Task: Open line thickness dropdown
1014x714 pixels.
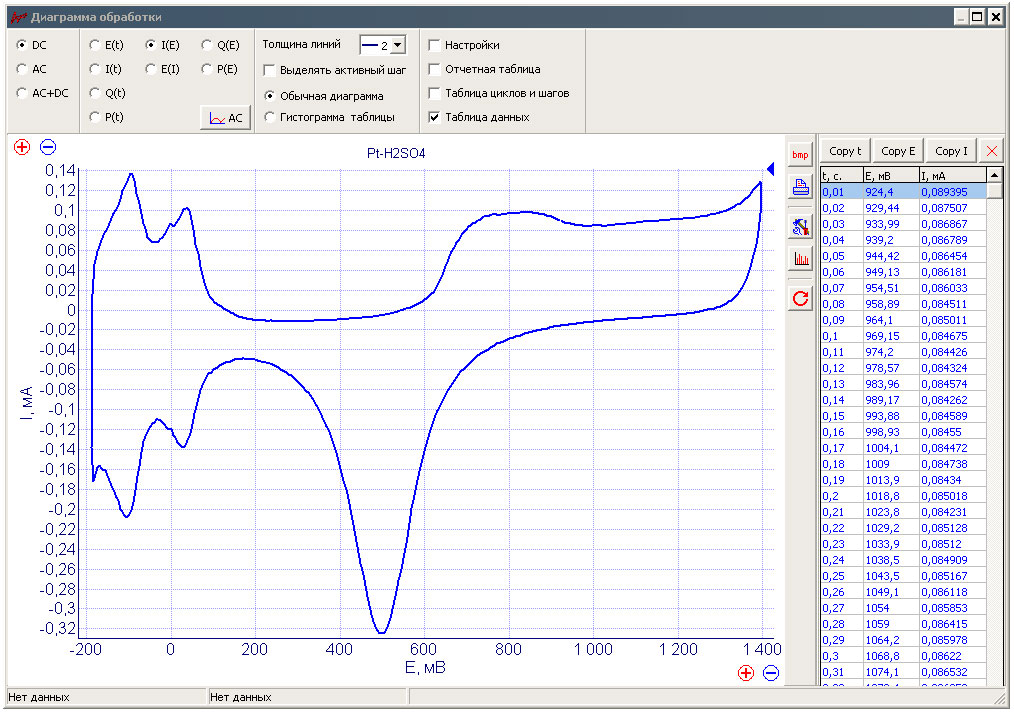Action: click(398, 45)
